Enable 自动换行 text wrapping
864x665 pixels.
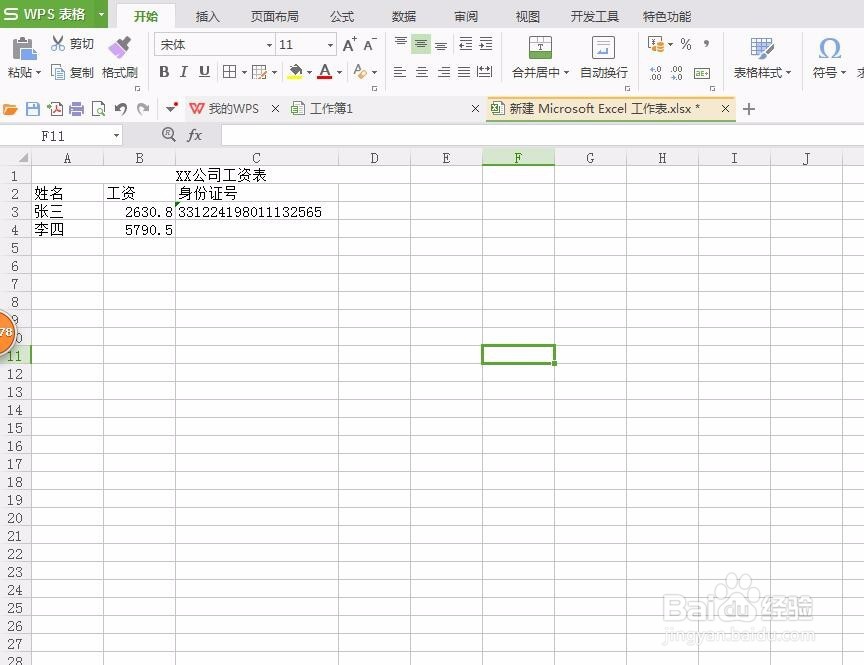coord(602,58)
